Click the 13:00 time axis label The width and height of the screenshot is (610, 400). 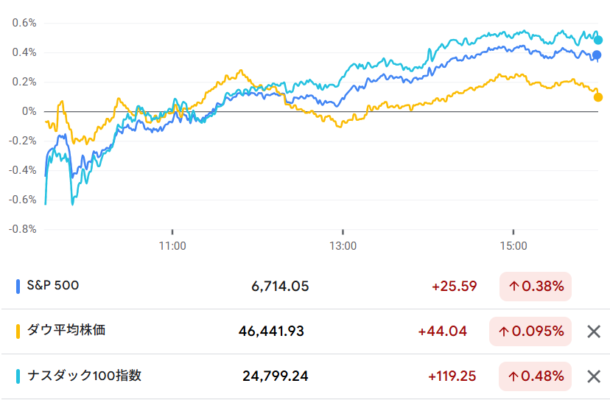point(342,244)
